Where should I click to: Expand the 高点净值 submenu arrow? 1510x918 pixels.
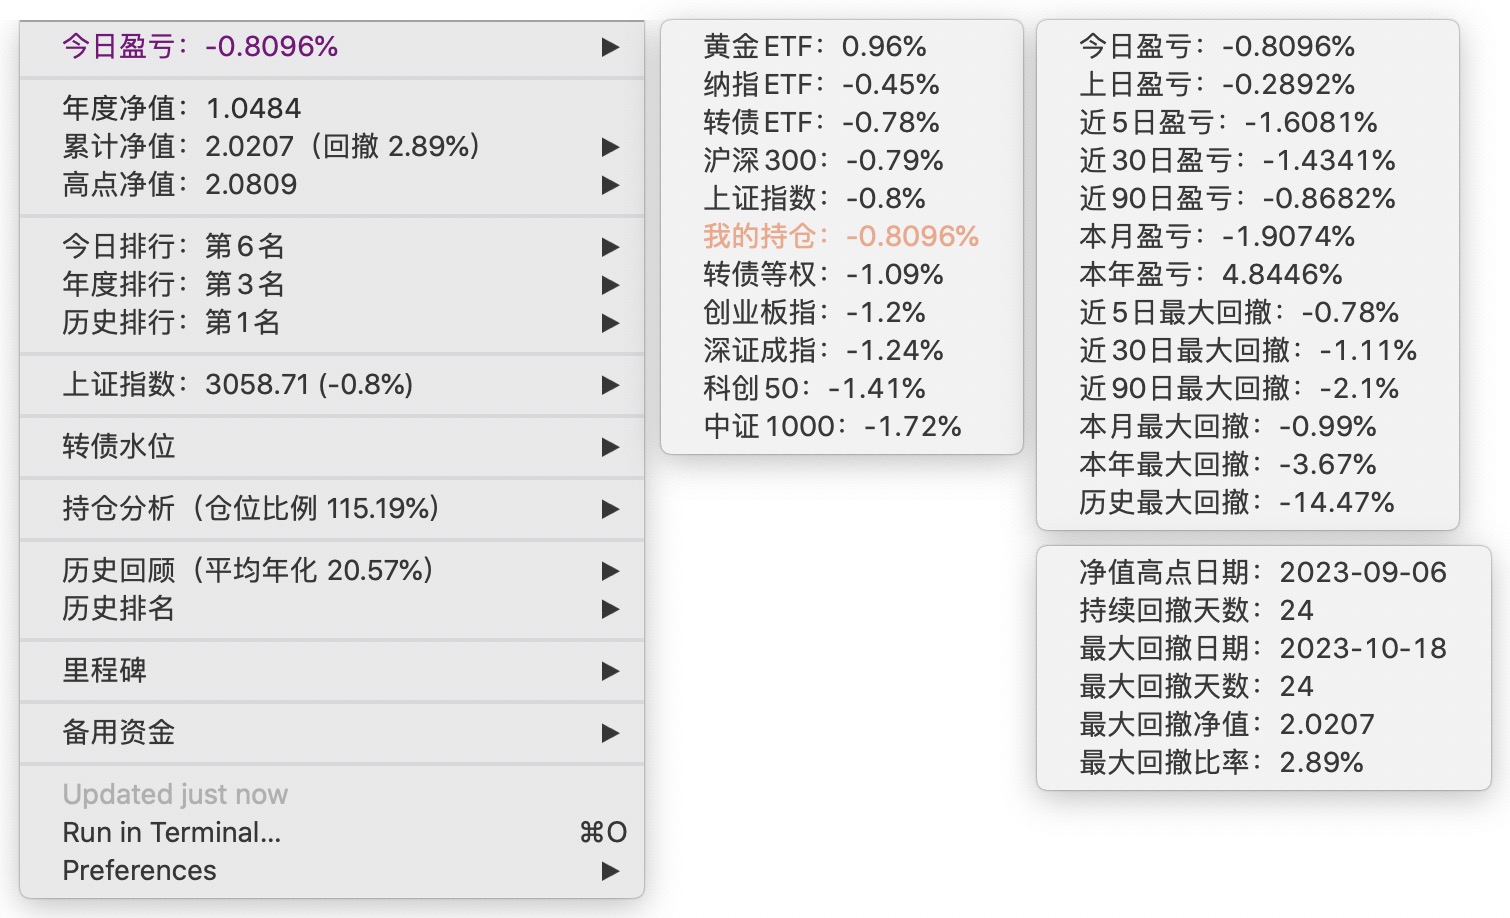click(x=610, y=185)
